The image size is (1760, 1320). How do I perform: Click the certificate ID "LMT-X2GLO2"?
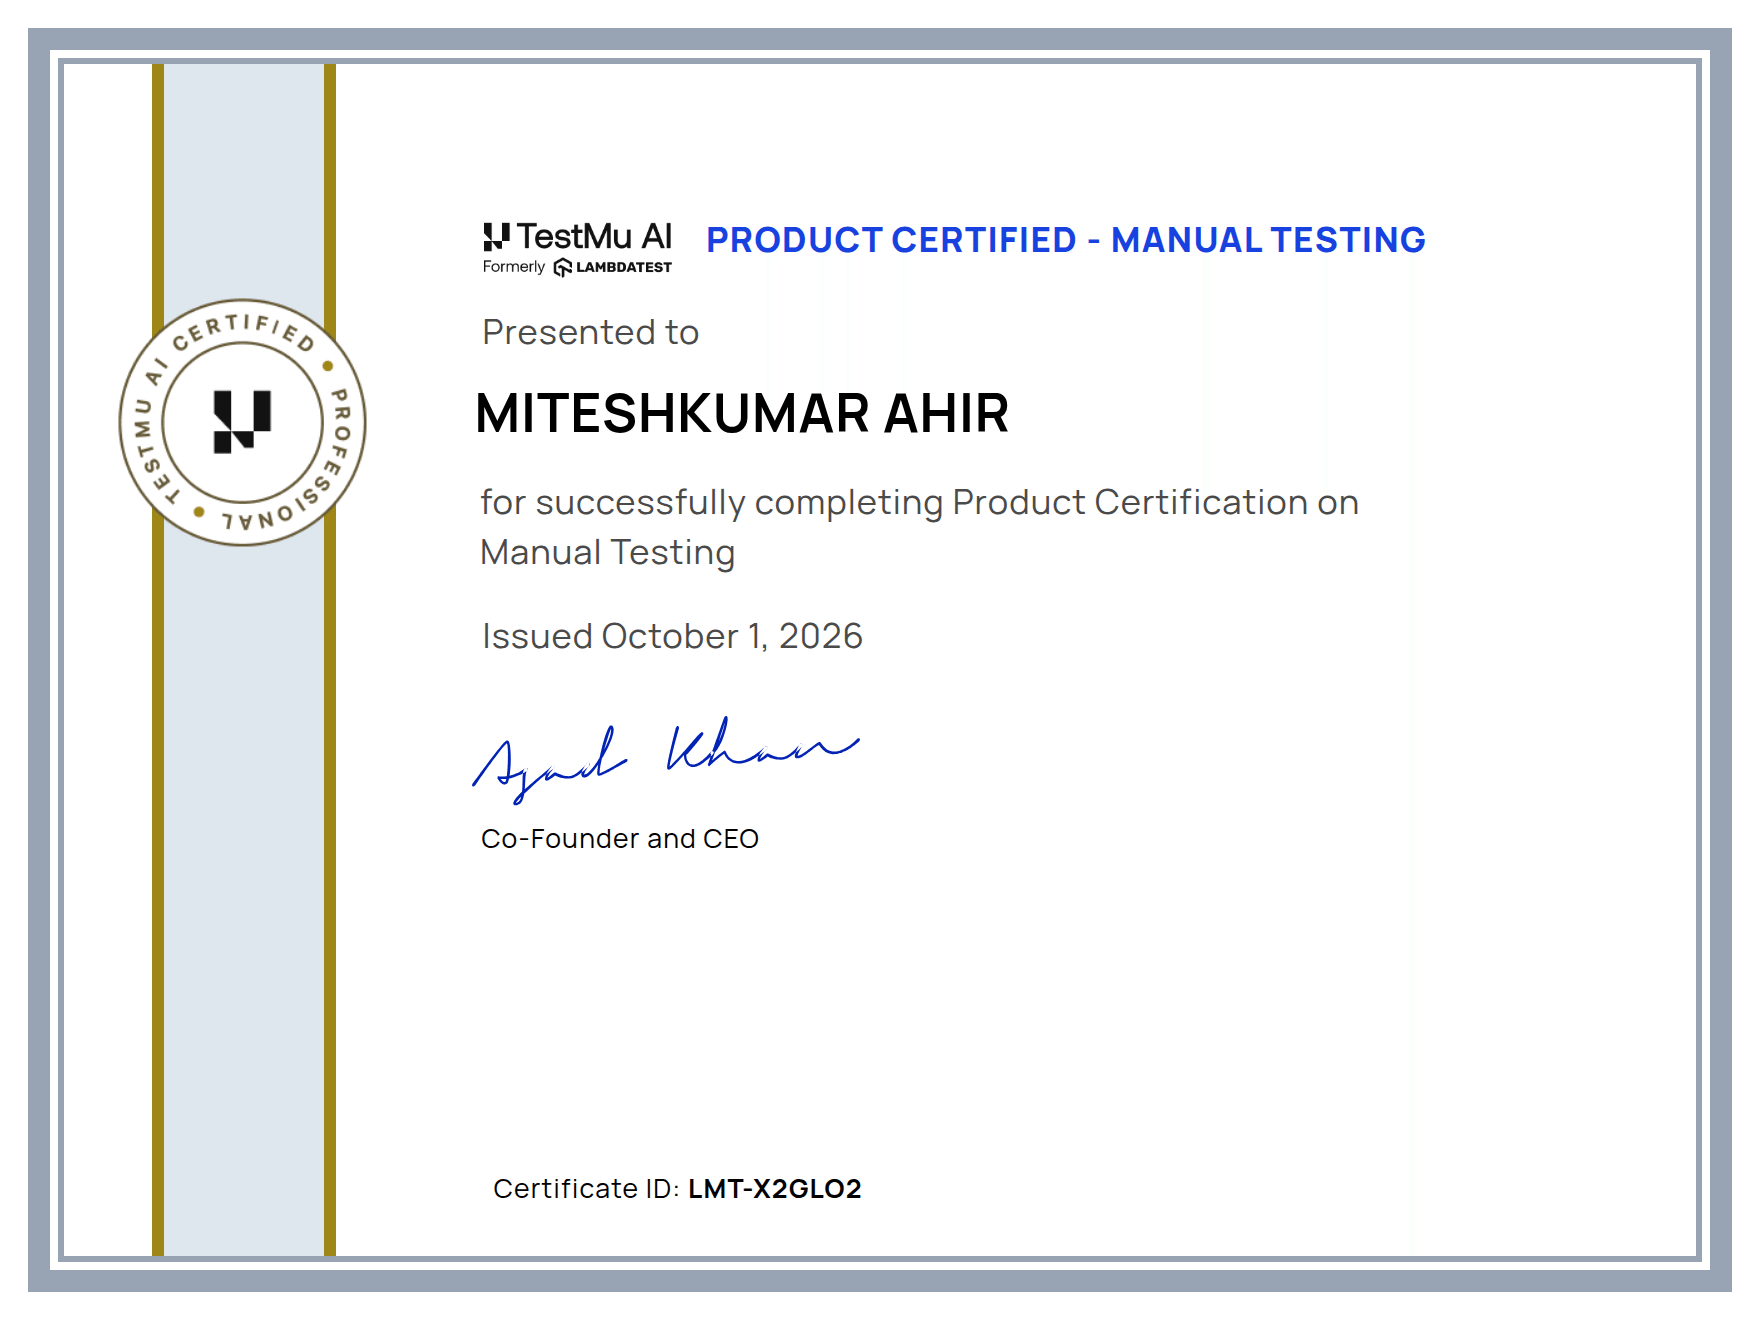point(774,1188)
